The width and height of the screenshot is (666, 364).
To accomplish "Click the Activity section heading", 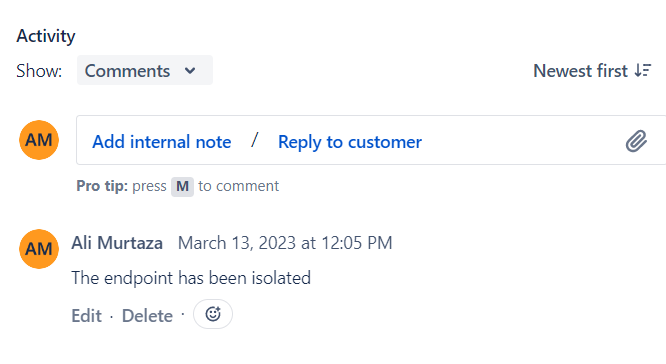I will (x=46, y=36).
